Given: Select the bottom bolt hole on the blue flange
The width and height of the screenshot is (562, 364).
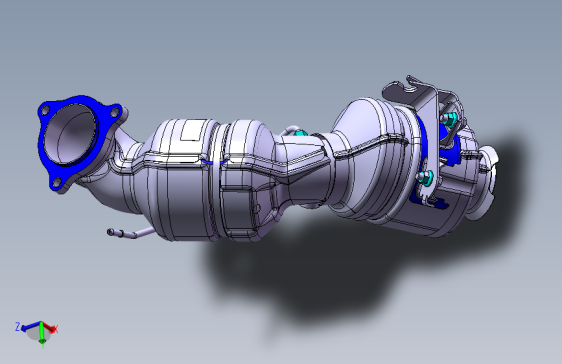Looking at the screenshot, I should click(x=57, y=182).
